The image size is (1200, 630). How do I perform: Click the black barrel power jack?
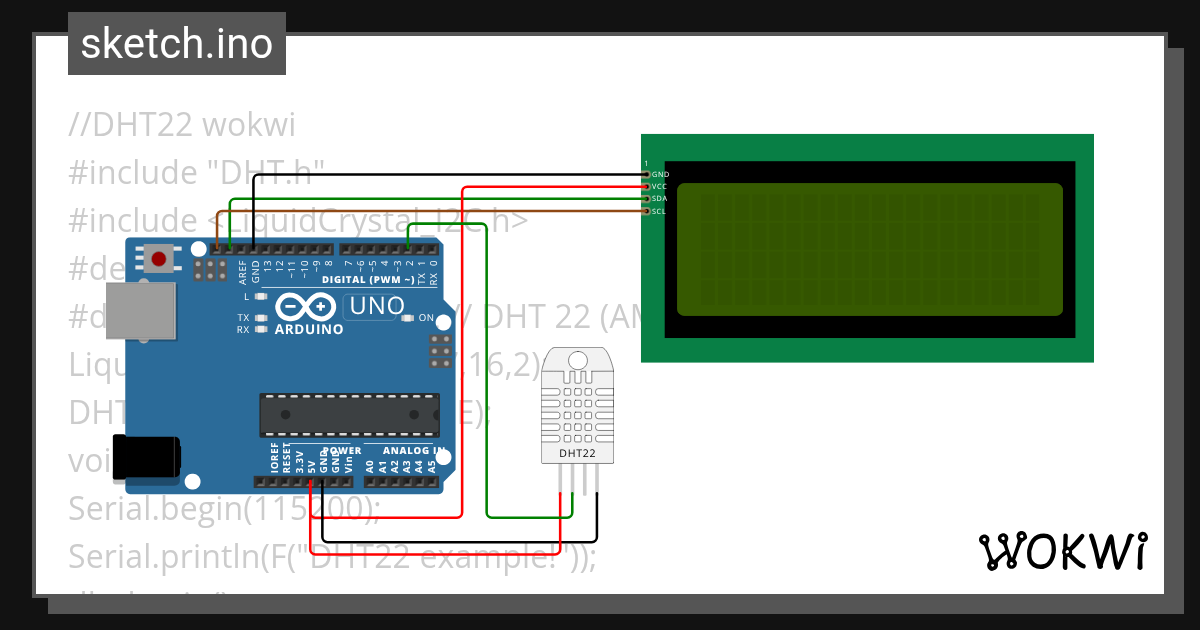pos(145,455)
